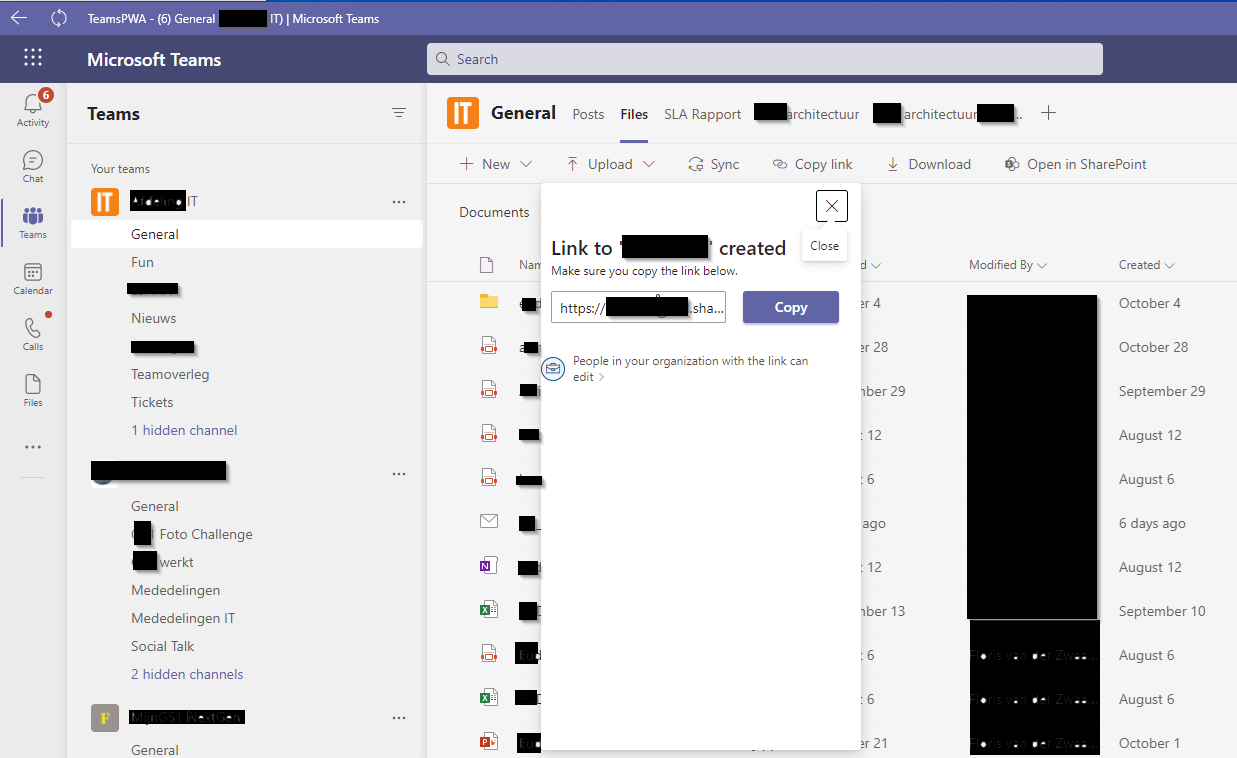Show more apps ellipsis in the rail
Screen dimensions: 1237x758
(33, 447)
